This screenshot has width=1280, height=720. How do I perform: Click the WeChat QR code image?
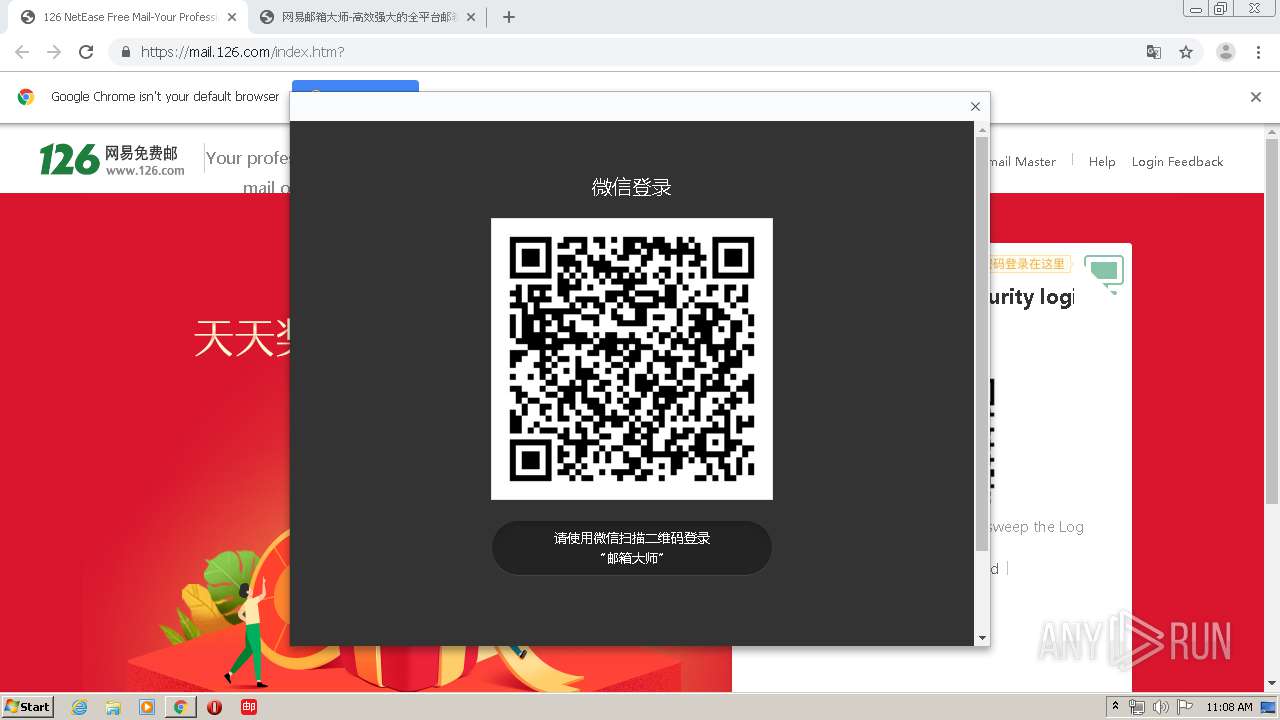(x=632, y=359)
